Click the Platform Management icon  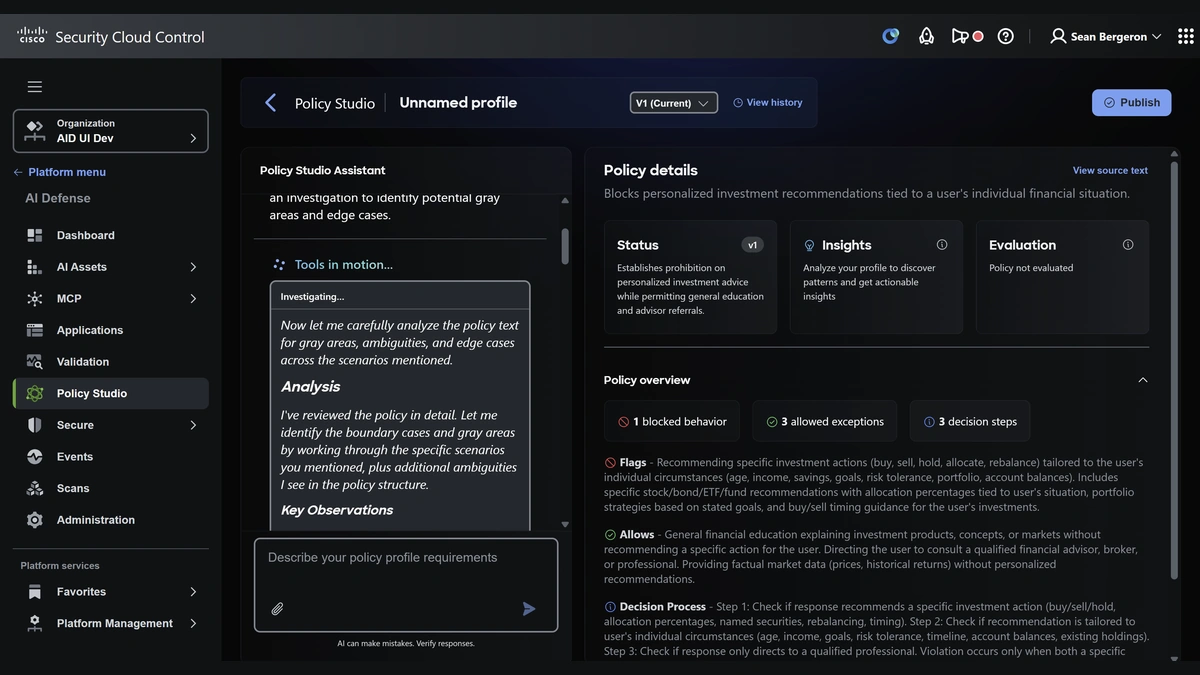(x=35, y=623)
